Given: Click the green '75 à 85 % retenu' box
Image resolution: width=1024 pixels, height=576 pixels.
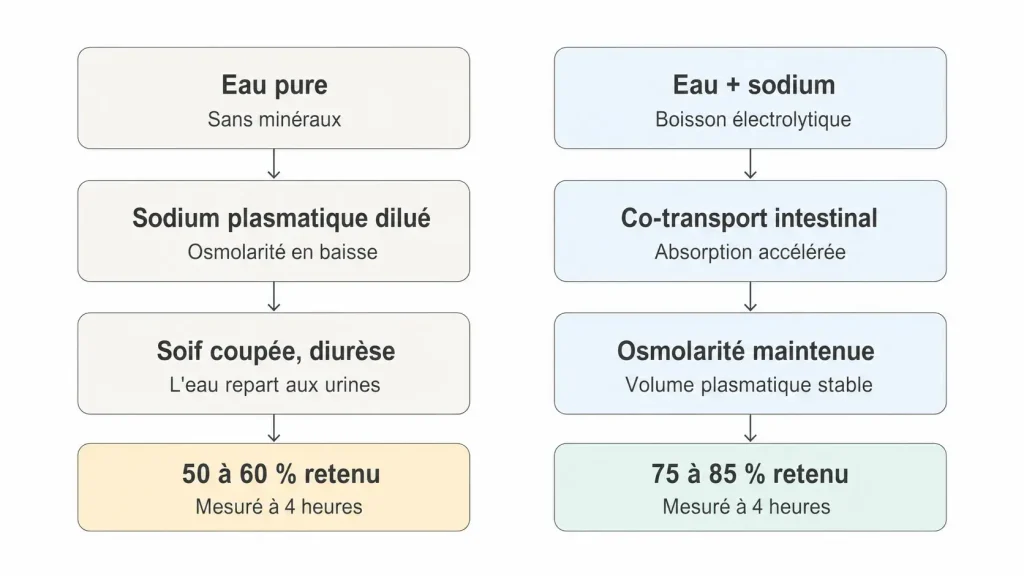Looking at the screenshot, I should [x=750, y=487].
